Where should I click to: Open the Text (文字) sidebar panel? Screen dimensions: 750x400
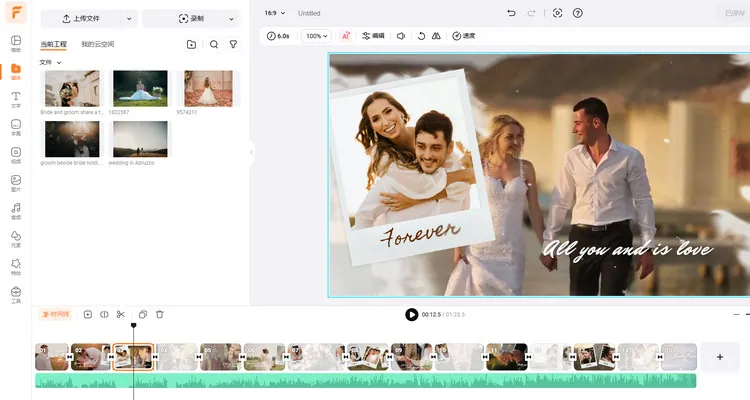click(x=16, y=99)
